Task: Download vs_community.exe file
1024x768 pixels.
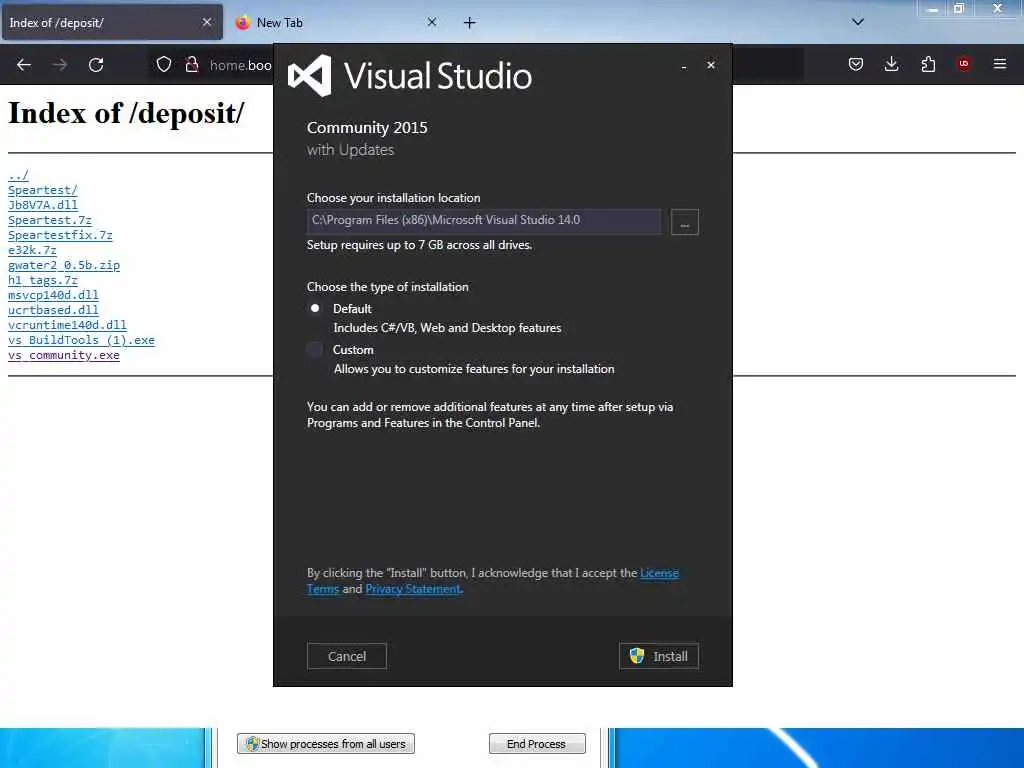Action: (x=64, y=355)
